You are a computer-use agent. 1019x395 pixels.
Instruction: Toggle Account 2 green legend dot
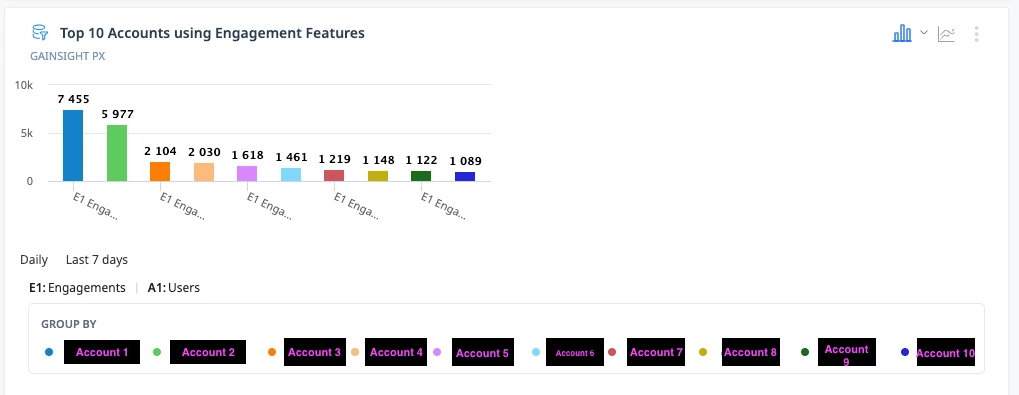coord(157,352)
